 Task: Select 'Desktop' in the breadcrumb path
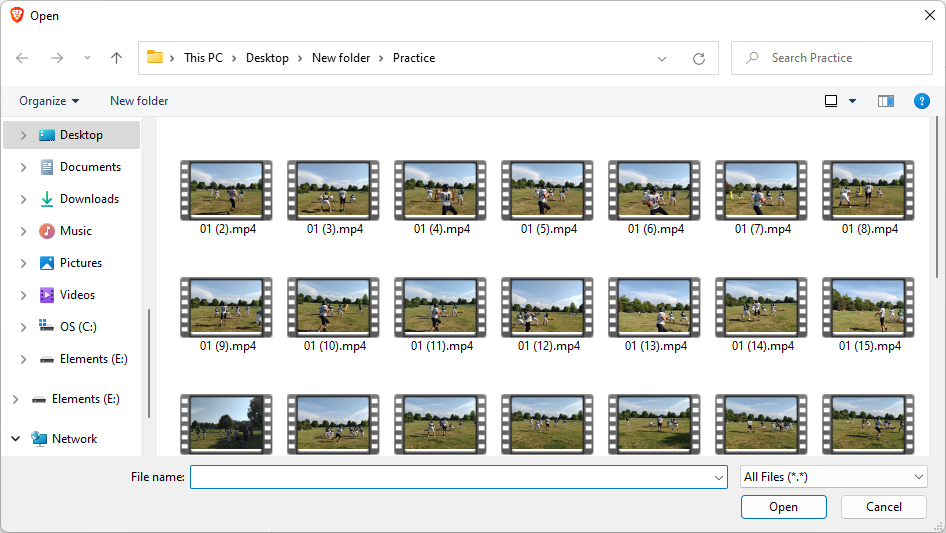click(x=267, y=58)
